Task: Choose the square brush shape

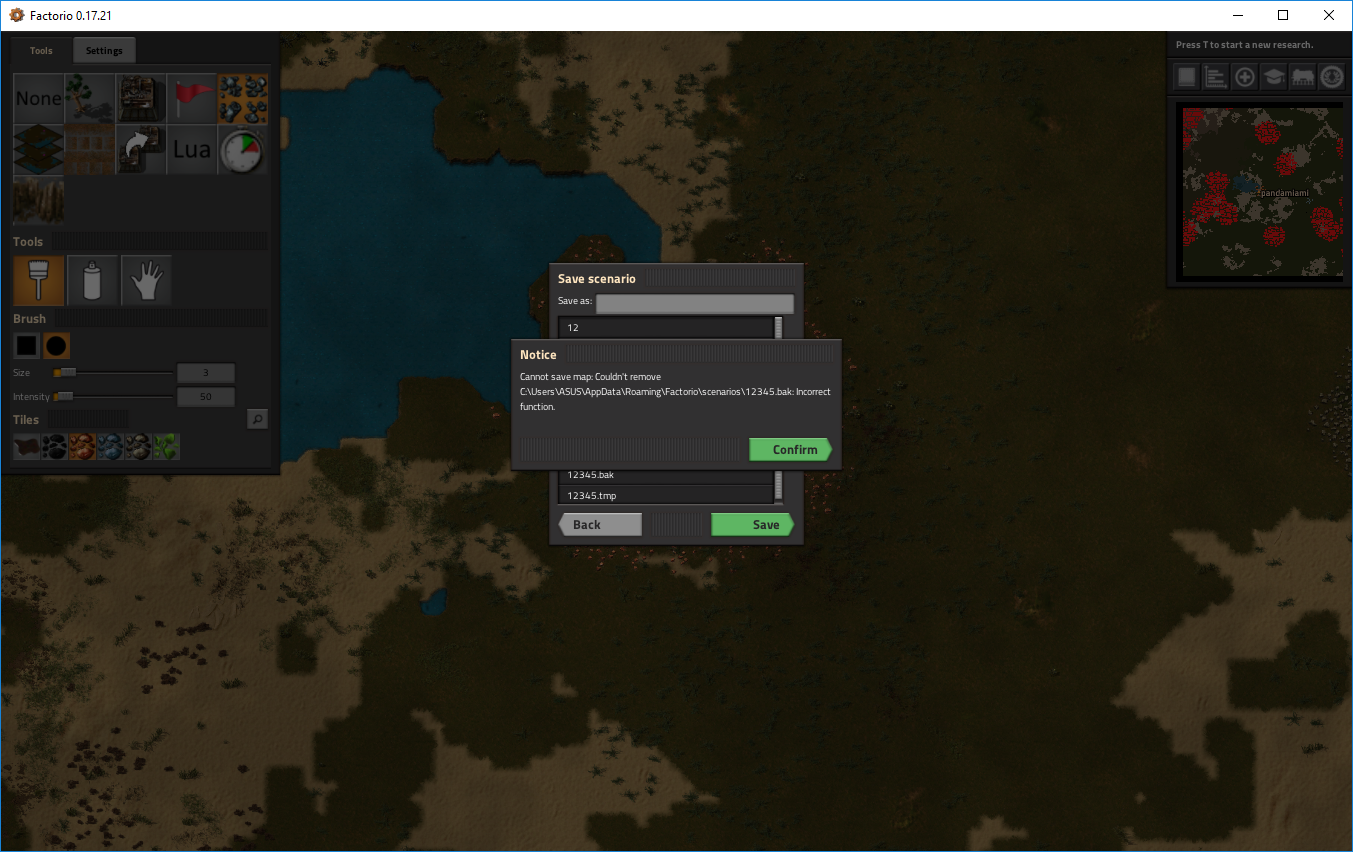Action: click(26, 346)
